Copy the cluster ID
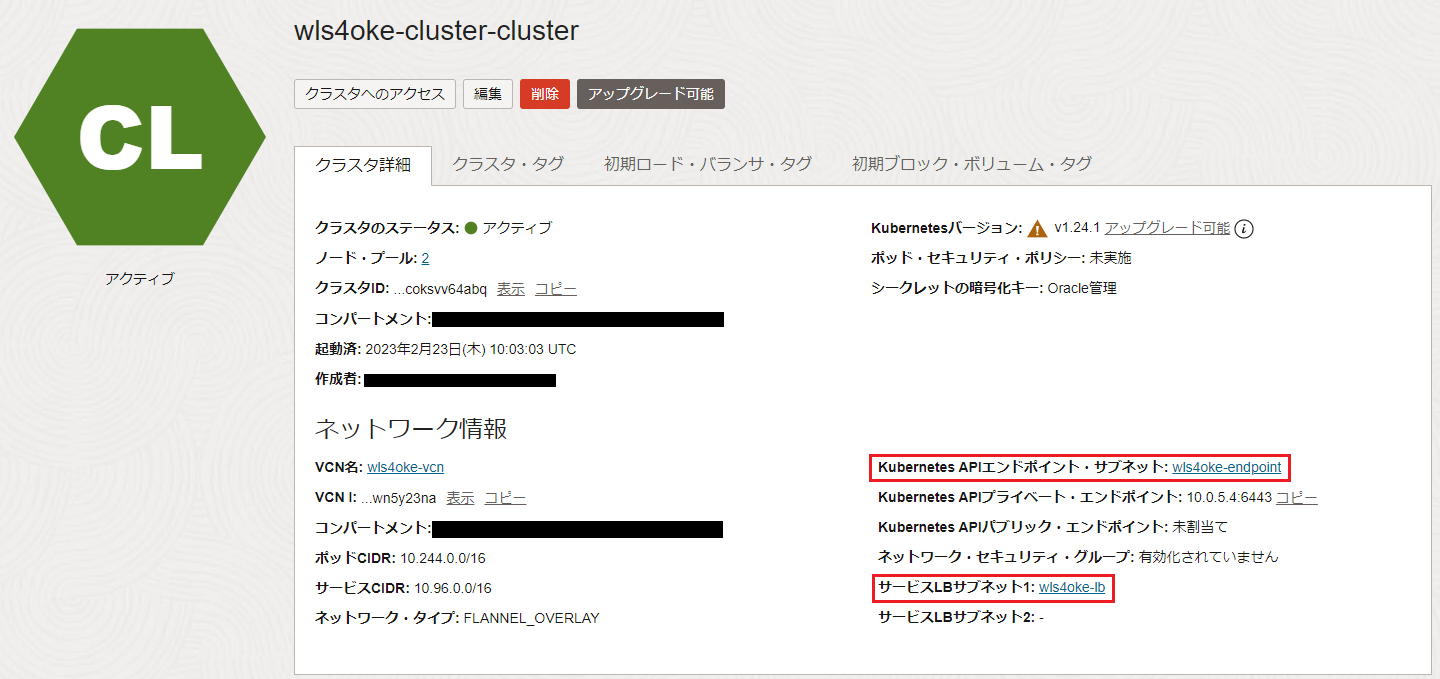Viewport: 1440px width, 679px height. pyautogui.click(x=556, y=289)
